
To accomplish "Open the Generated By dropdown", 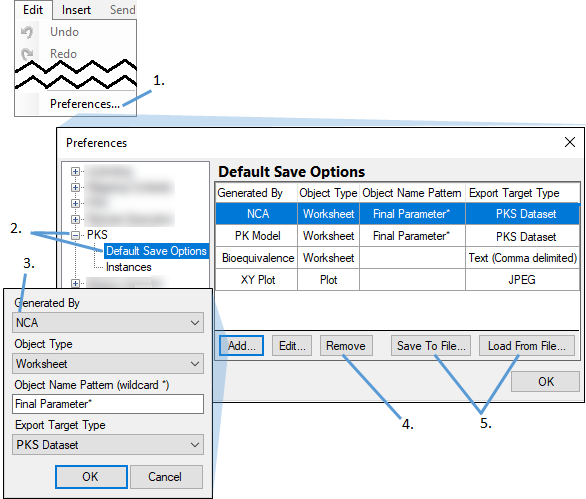I will [x=108, y=323].
